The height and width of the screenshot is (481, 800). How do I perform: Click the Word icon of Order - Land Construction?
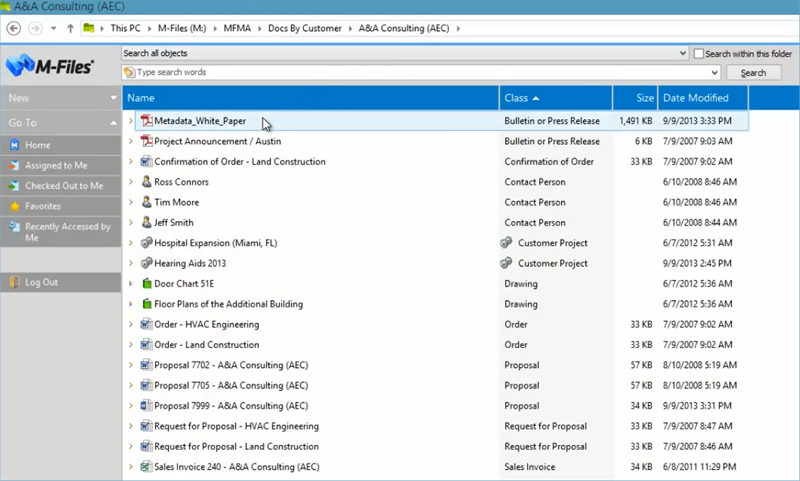(146, 345)
